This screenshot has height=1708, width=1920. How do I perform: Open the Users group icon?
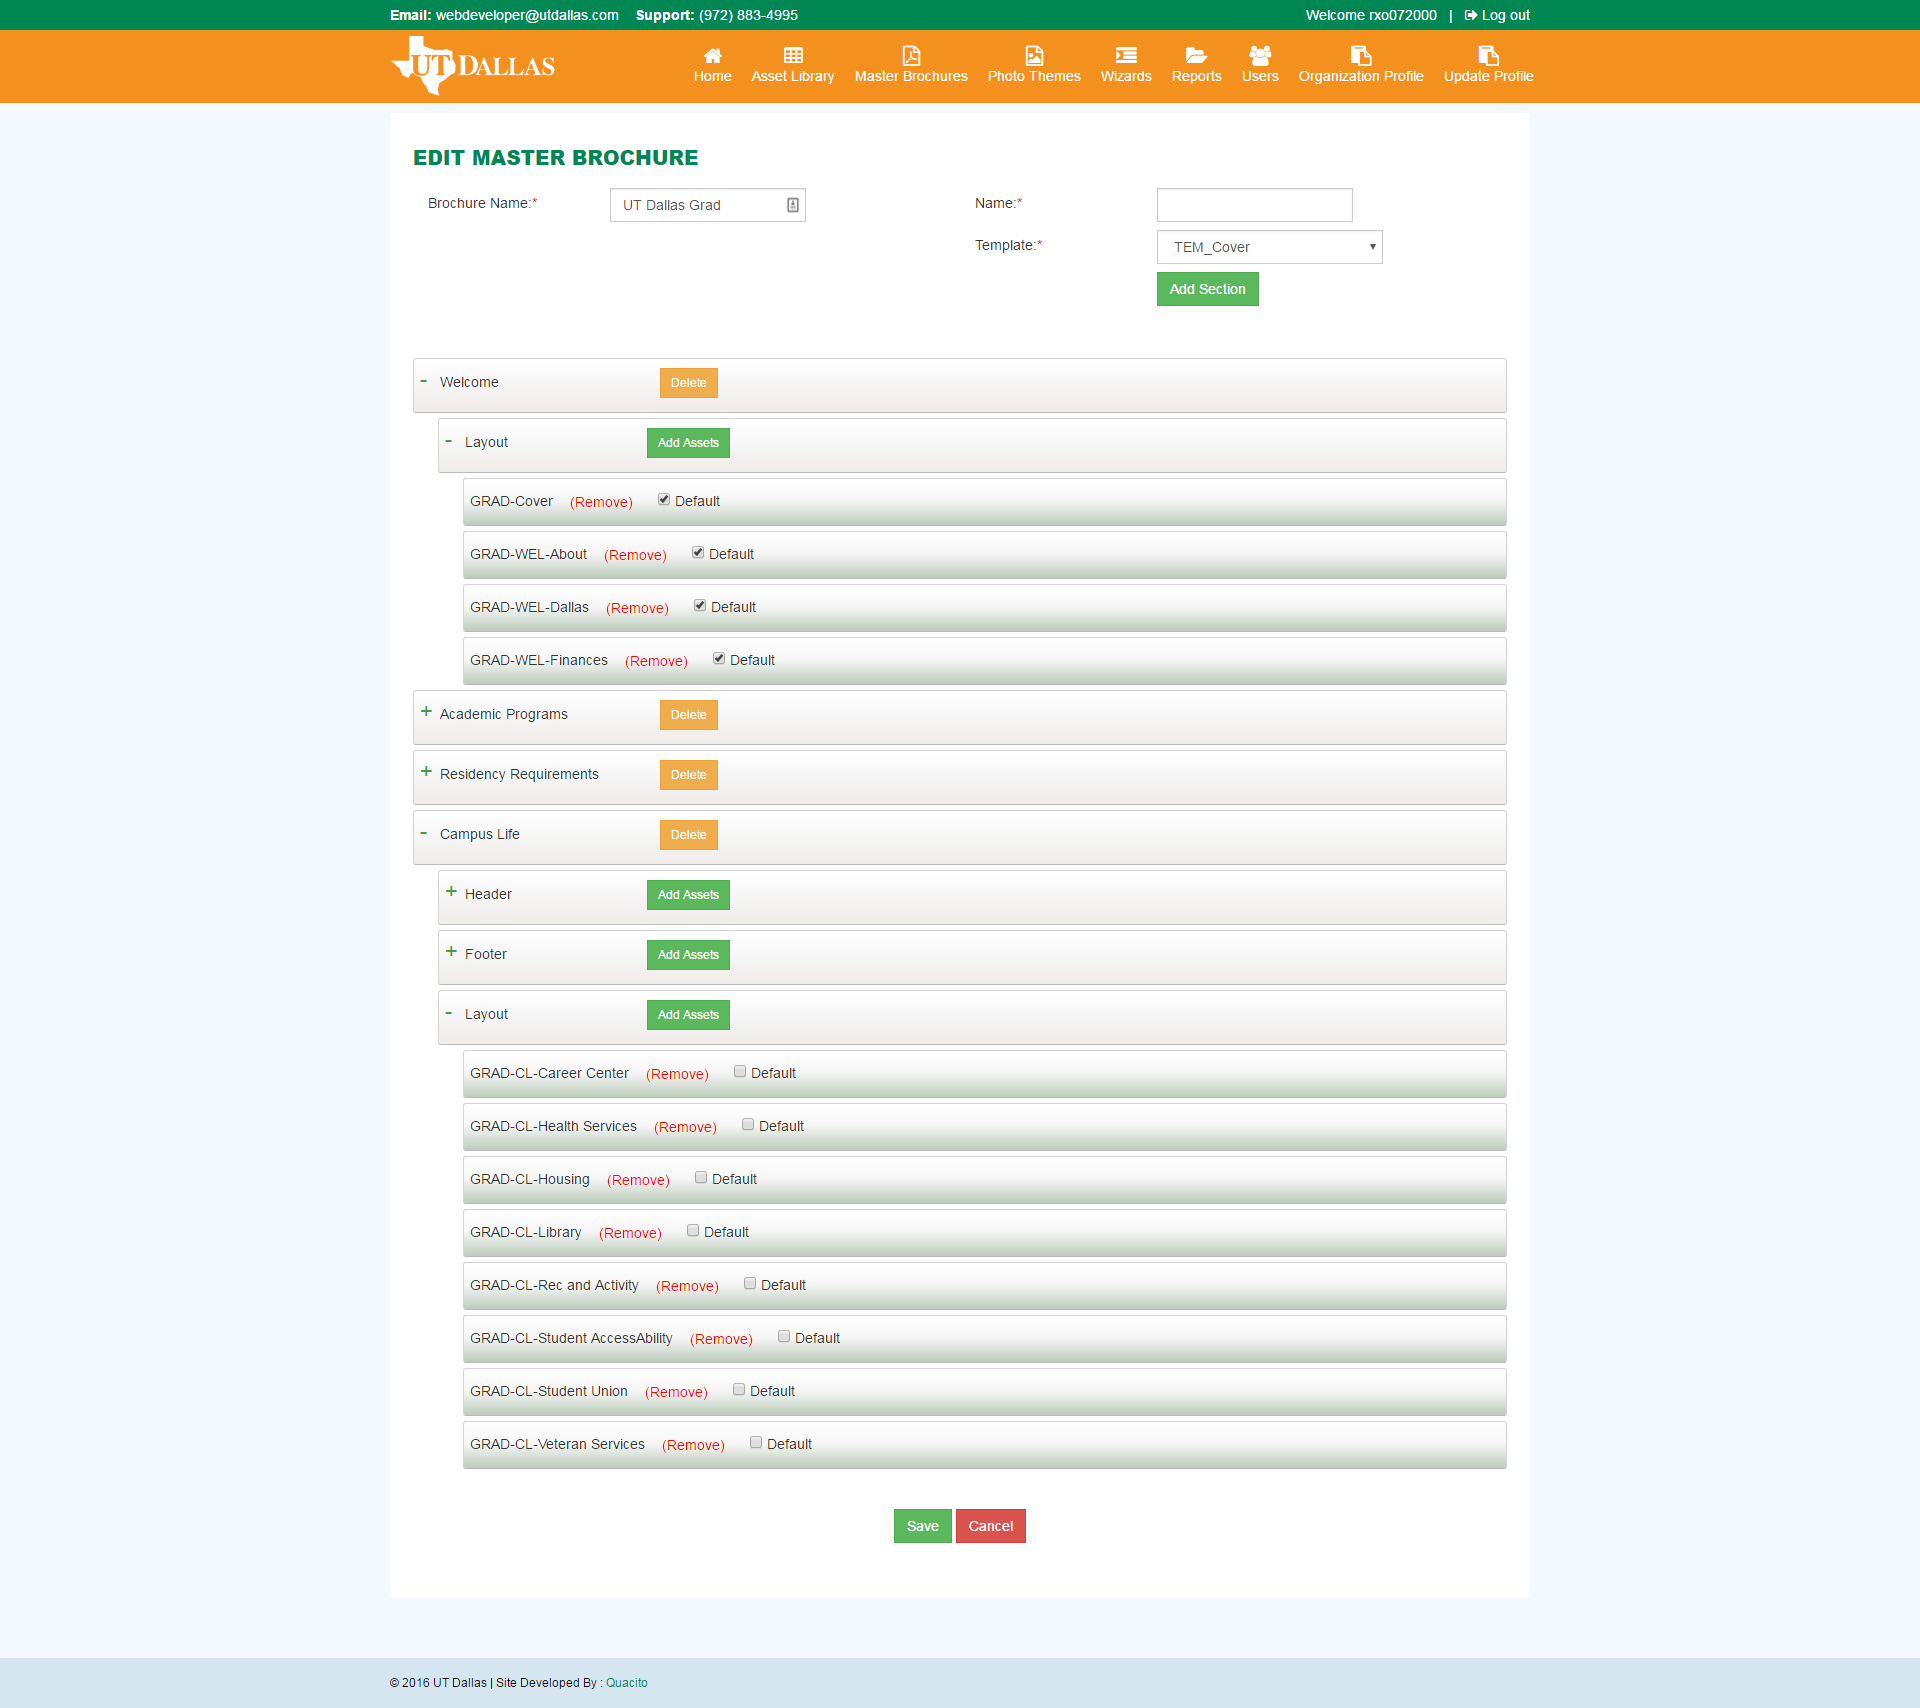pyautogui.click(x=1259, y=56)
